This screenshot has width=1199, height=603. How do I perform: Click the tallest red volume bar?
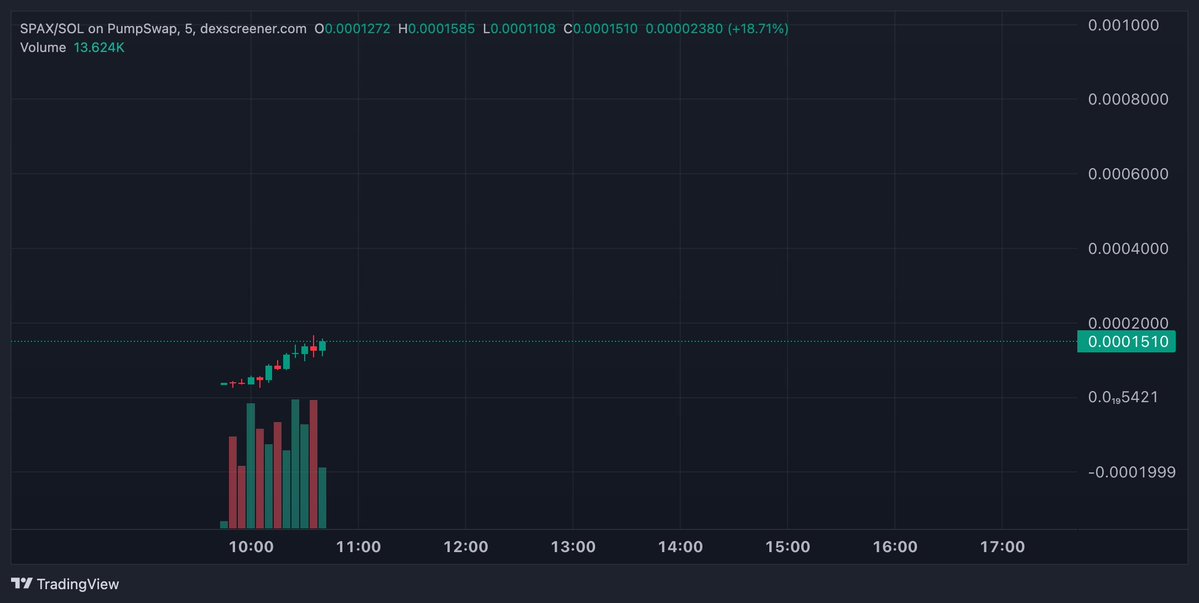[314, 464]
